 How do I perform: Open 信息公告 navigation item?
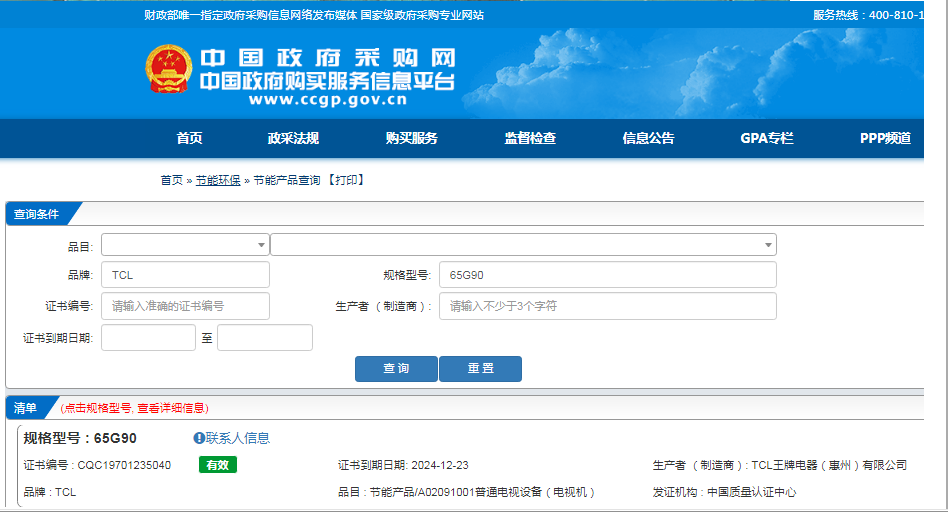click(x=648, y=138)
